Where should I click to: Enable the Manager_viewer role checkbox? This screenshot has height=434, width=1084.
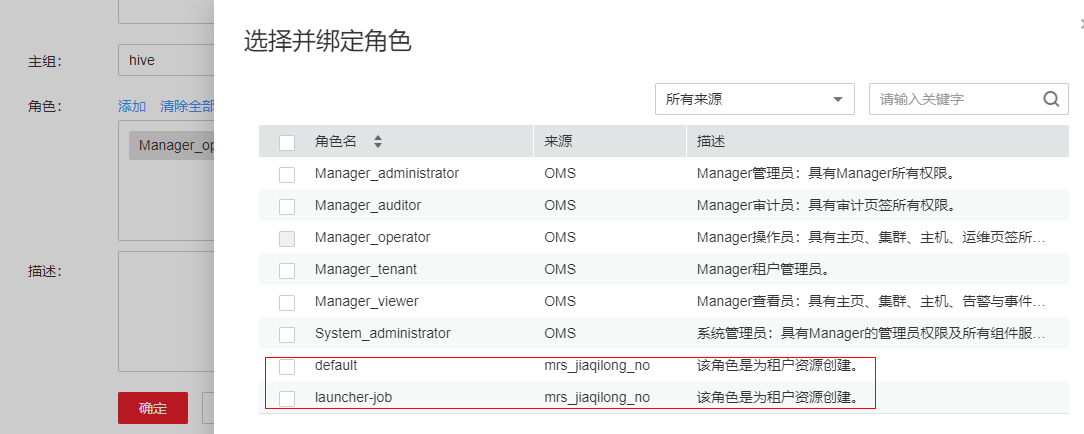[x=287, y=302]
